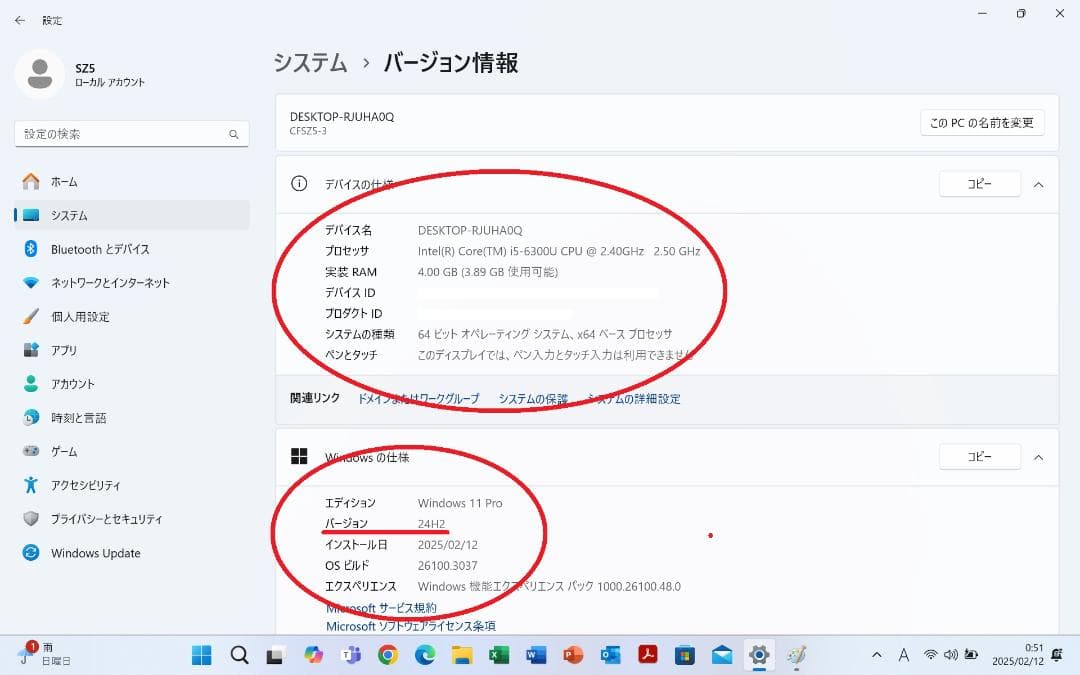Open the Copilot app from the taskbar
Viewport: 1080px width, 675px height.
pyautogui.click(x=315, y=655)
